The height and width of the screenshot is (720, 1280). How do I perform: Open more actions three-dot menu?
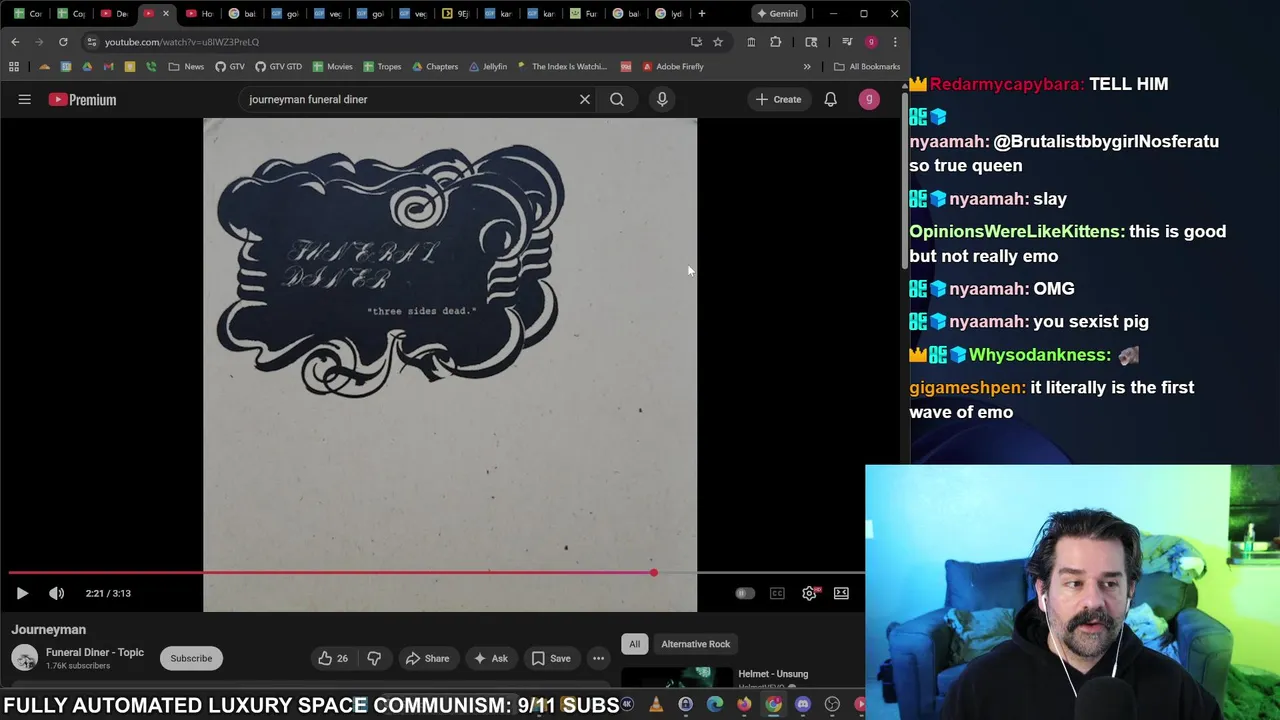pos(598,658)
